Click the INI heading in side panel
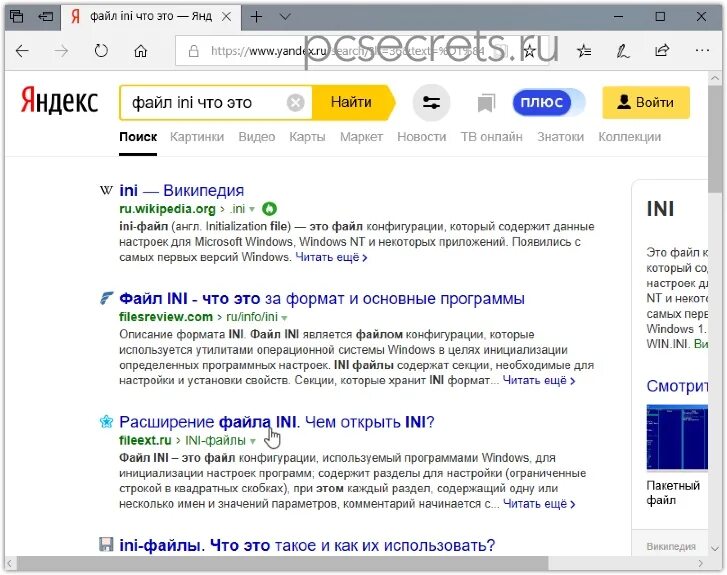This screenshot has width=727, height=575. tap(660, 209)
